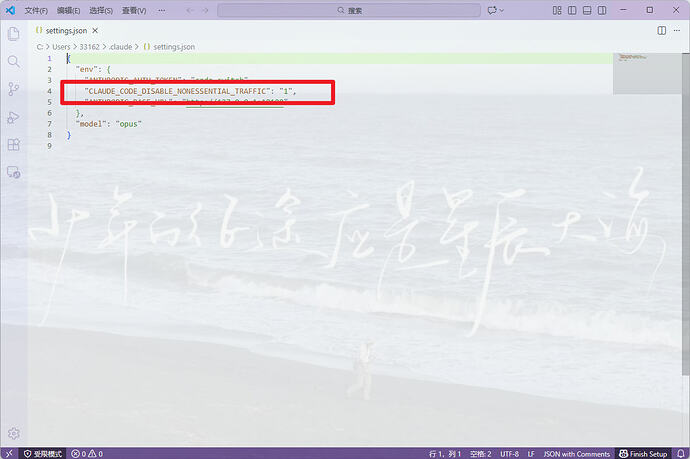Expand the Copilot dropdown arrow

pyautogui.click(x=502, y=10)
